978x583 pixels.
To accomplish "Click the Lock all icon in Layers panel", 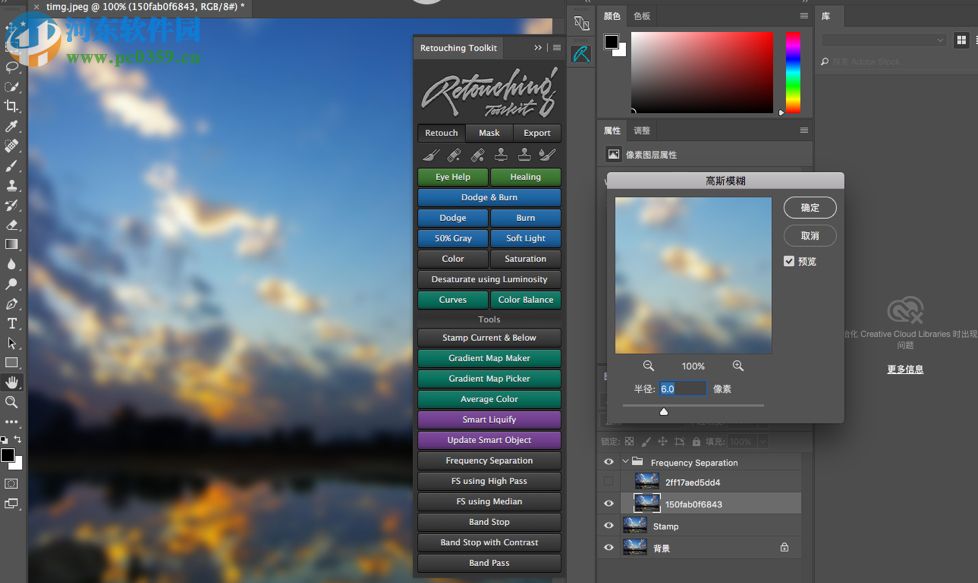I will [695, 440].
